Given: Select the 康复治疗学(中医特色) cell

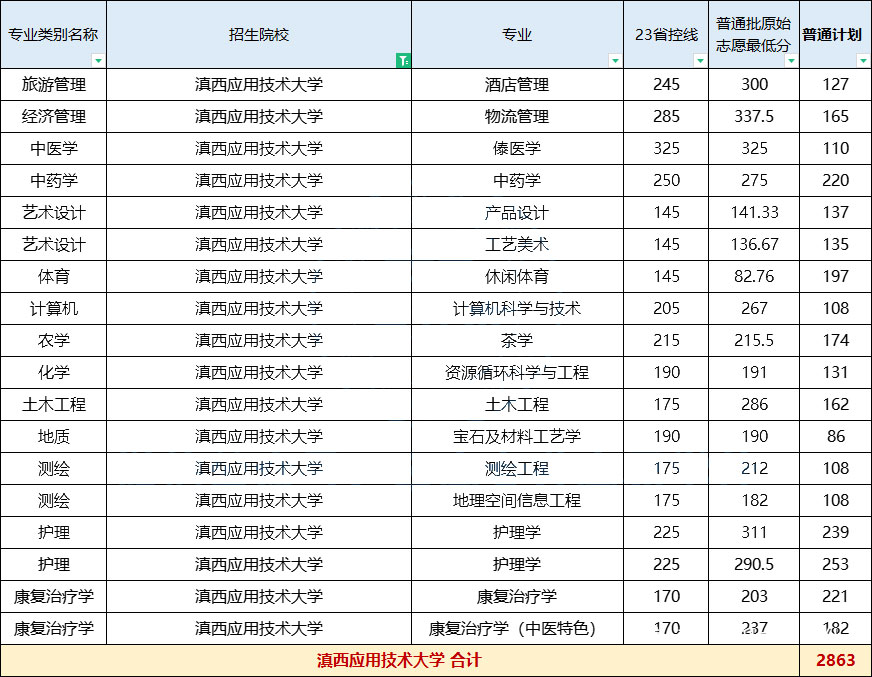Looking at the screenshot, I should [516, 629].
